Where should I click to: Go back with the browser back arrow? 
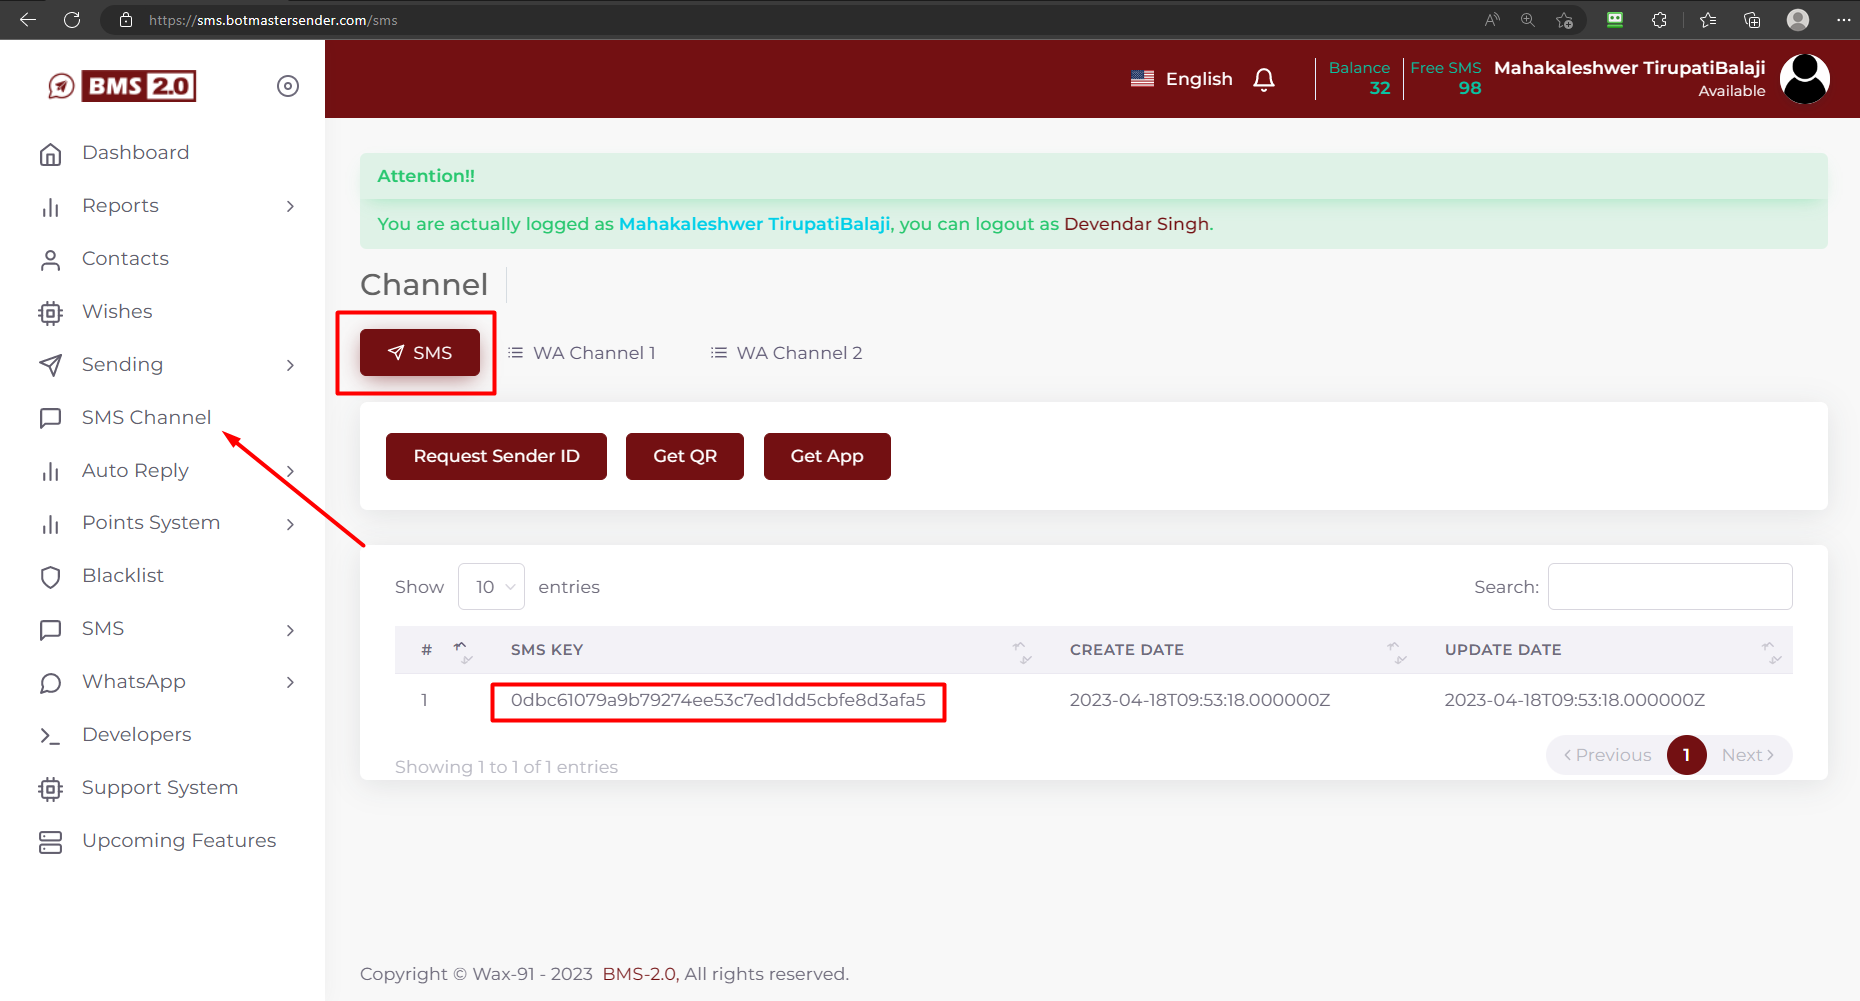tap(28, 20)
